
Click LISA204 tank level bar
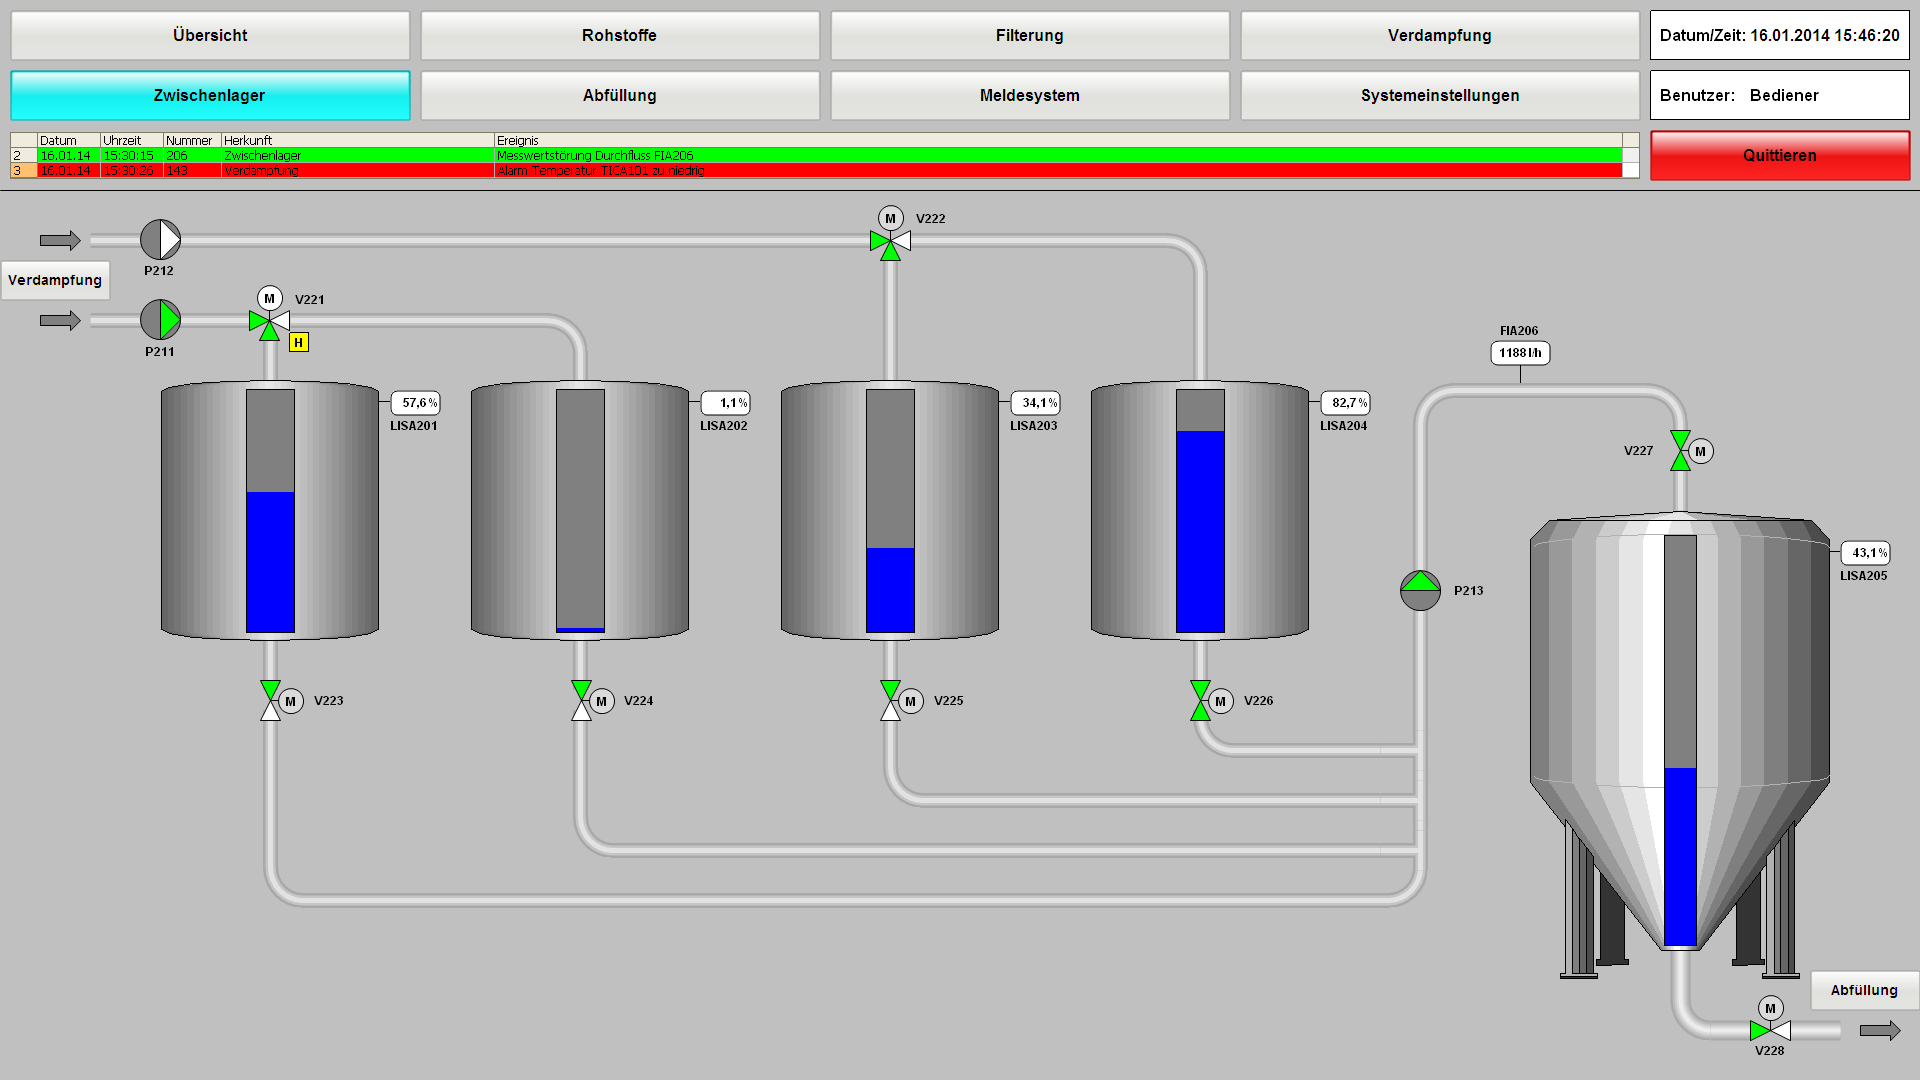1200,511
